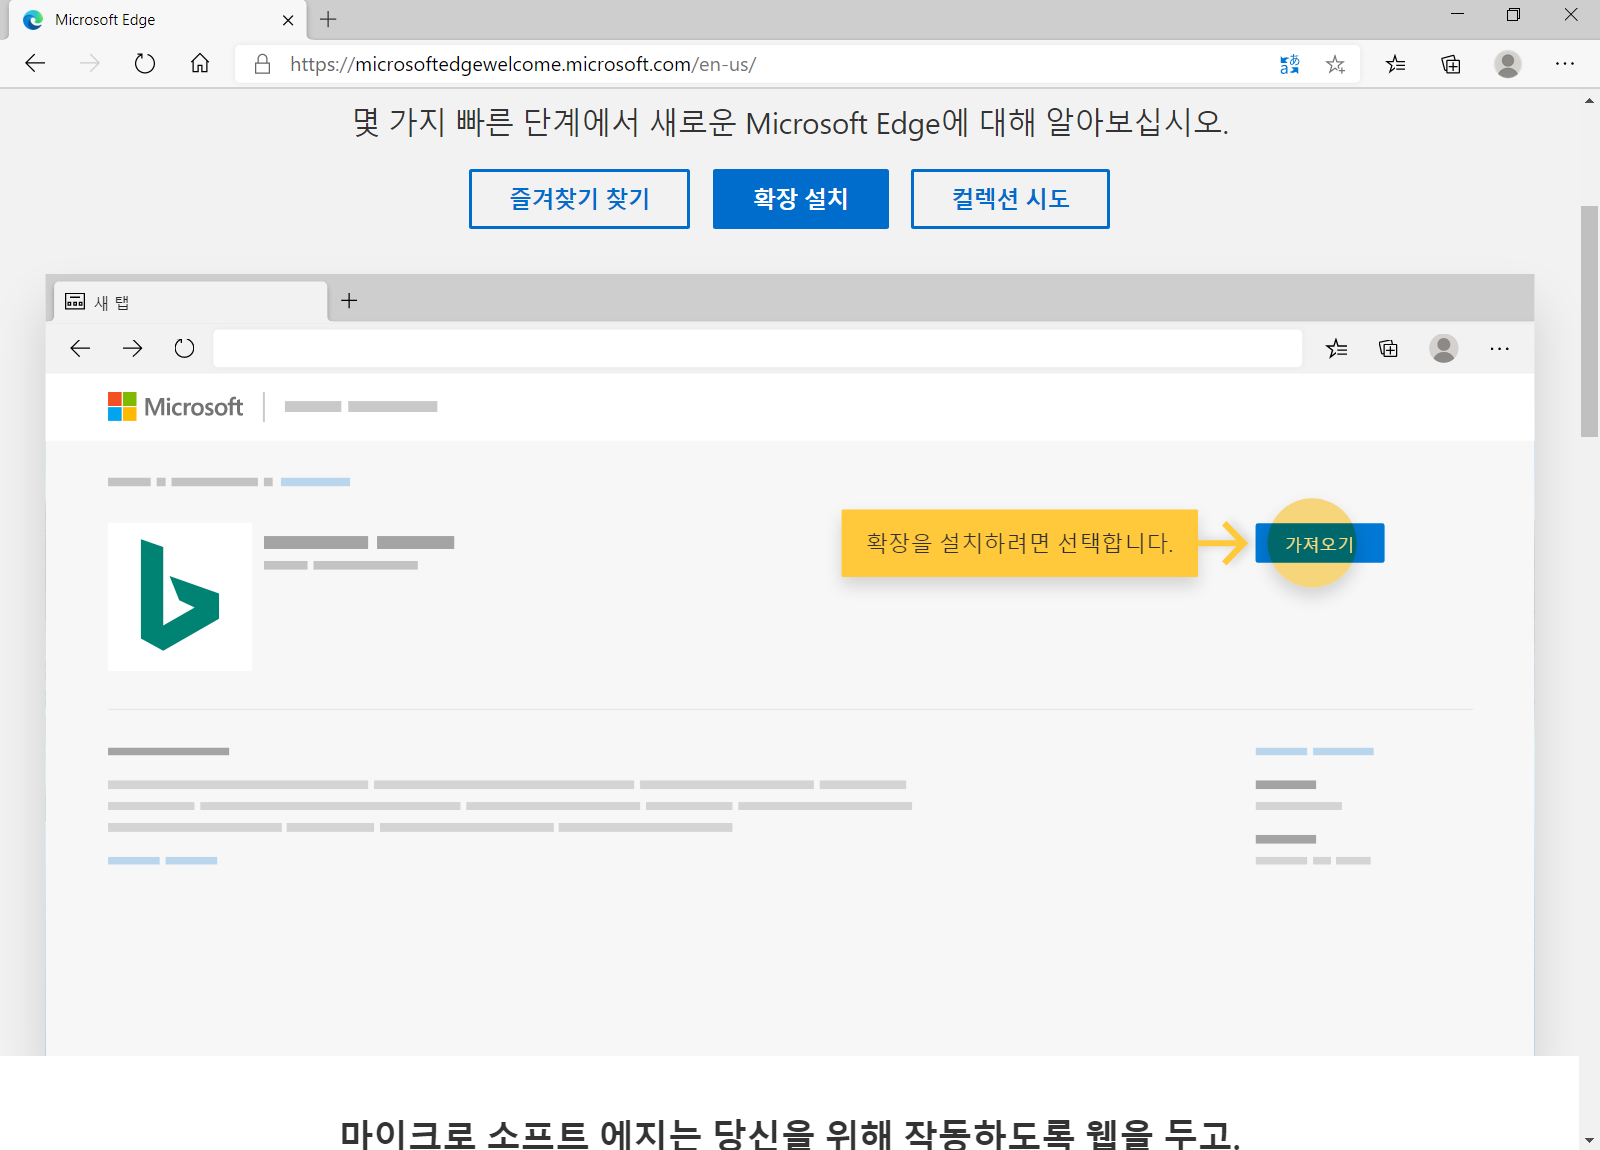Open the home page via the house icon
The height and width of the screenshot is (1150, 1600).
[x=200, y=64]
